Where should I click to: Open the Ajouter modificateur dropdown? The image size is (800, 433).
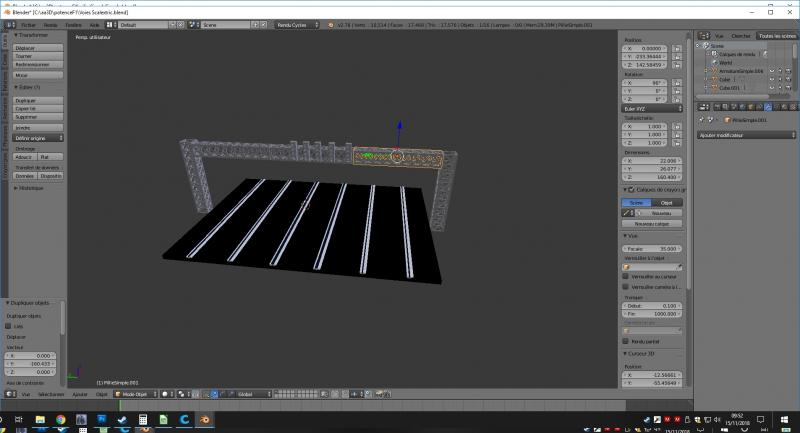point(735,133)
